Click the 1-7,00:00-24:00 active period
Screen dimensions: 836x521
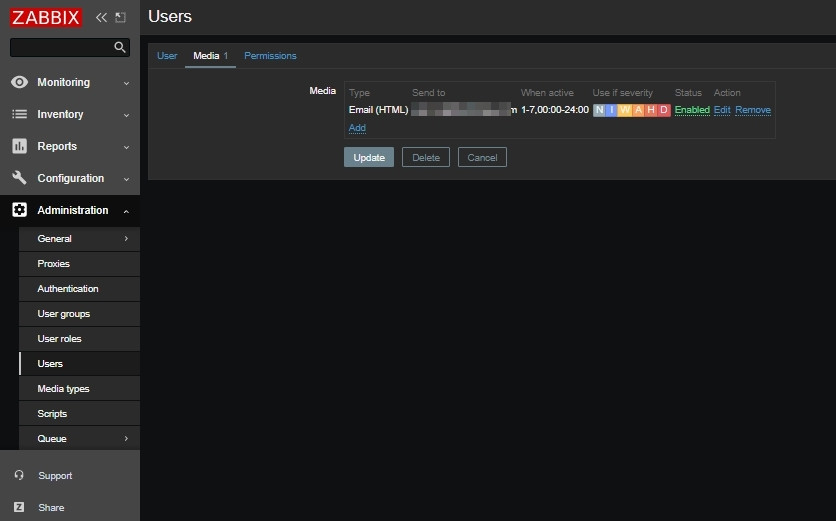click(x=555, y=109)
